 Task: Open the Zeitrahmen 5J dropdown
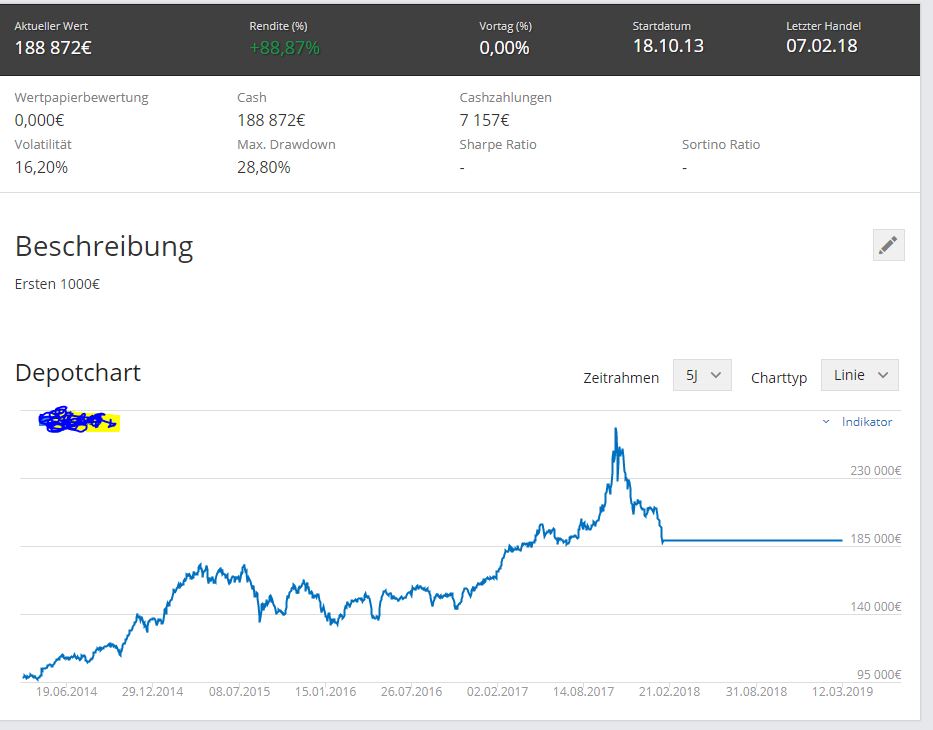702,375
